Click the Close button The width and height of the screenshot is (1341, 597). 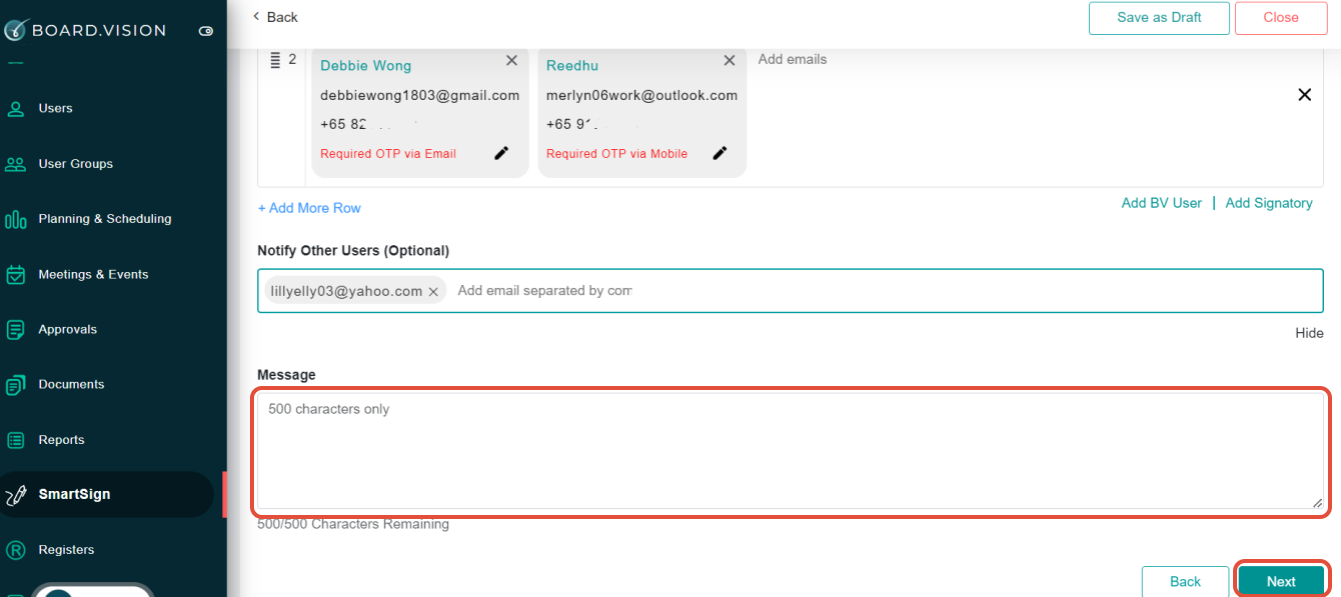click(1281, 17)
